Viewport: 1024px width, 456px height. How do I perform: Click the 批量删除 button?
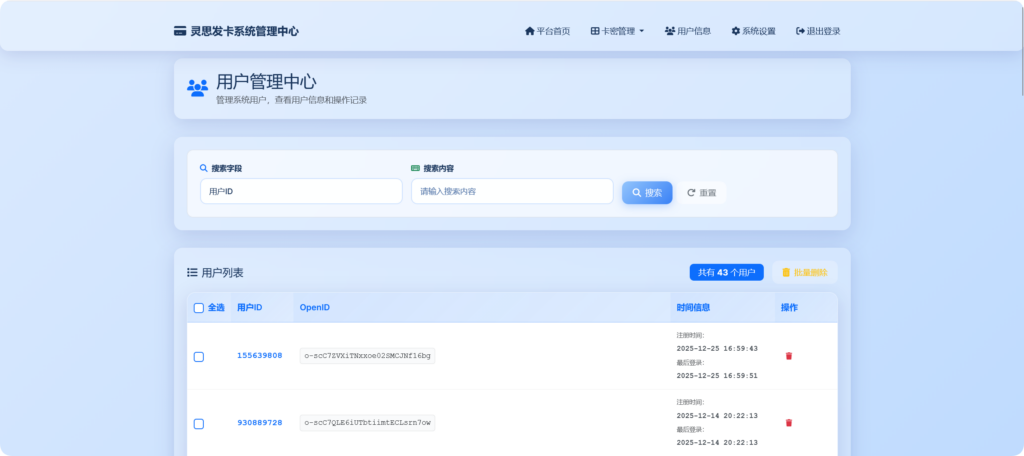point(804,272)
